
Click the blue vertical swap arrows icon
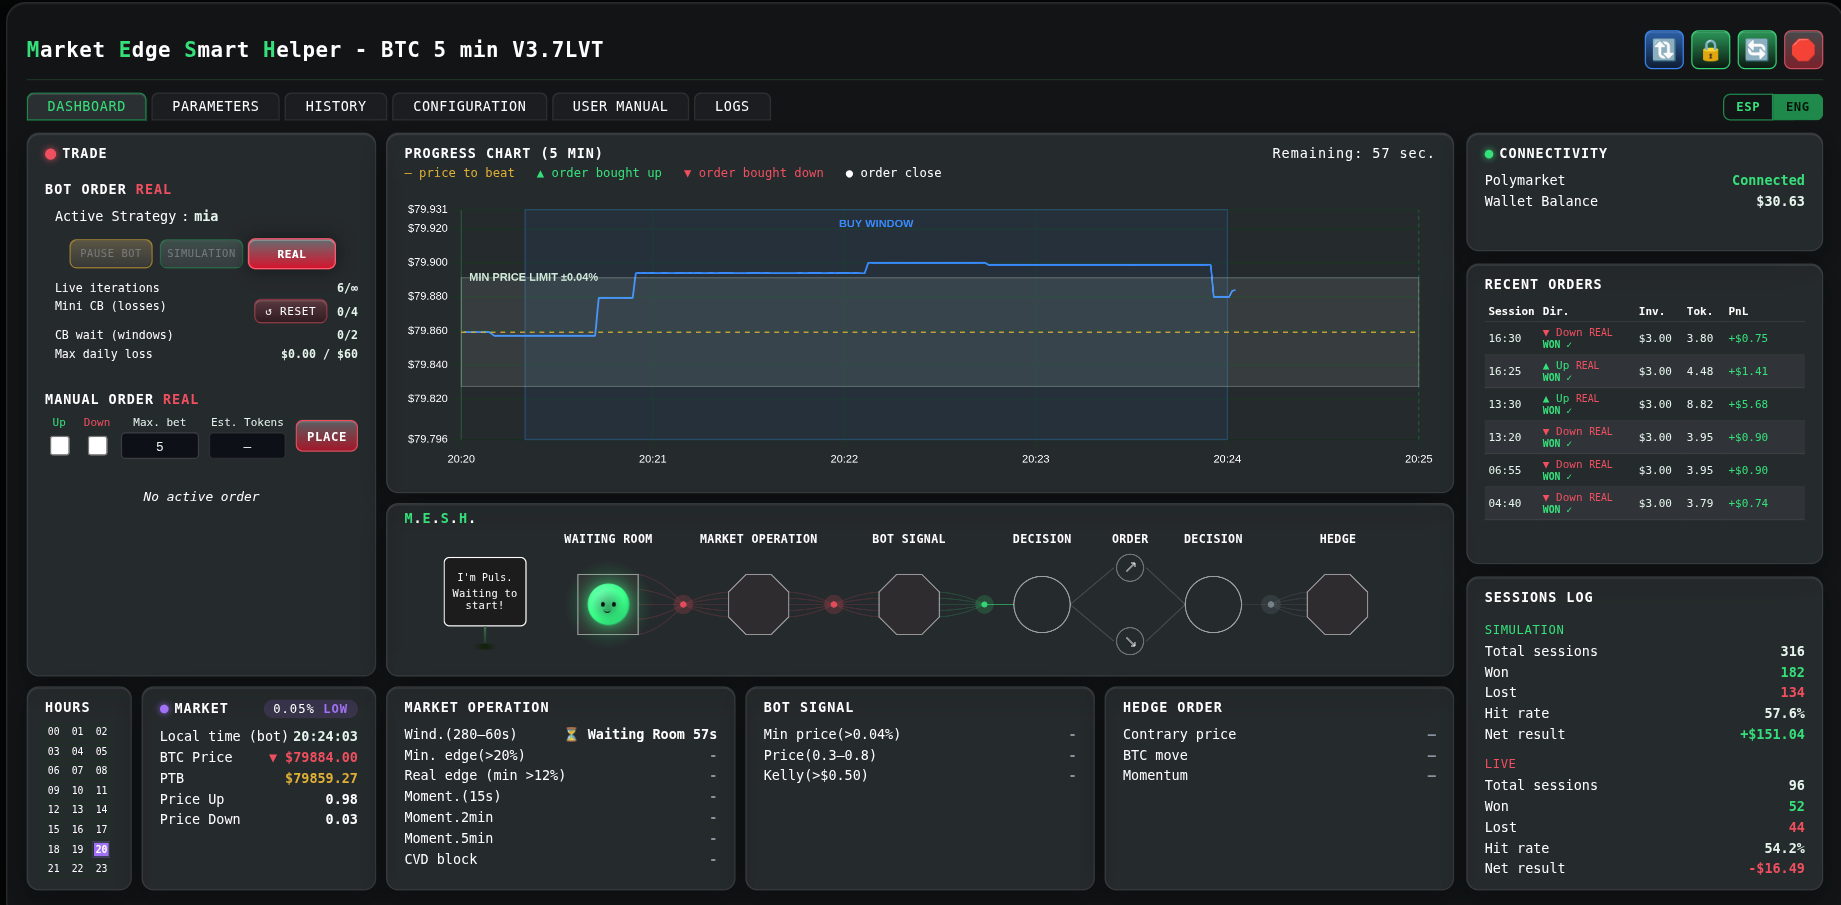coord(1664,50)
